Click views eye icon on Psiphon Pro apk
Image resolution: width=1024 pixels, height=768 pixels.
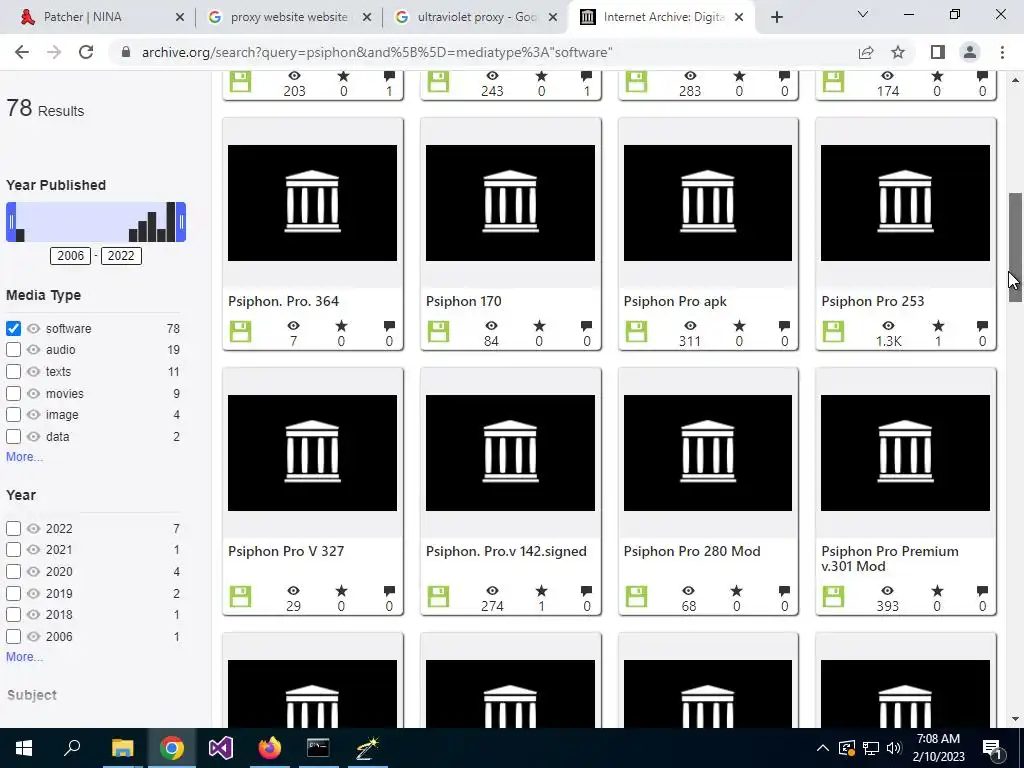pyautogui.click(x=690, y=325)
